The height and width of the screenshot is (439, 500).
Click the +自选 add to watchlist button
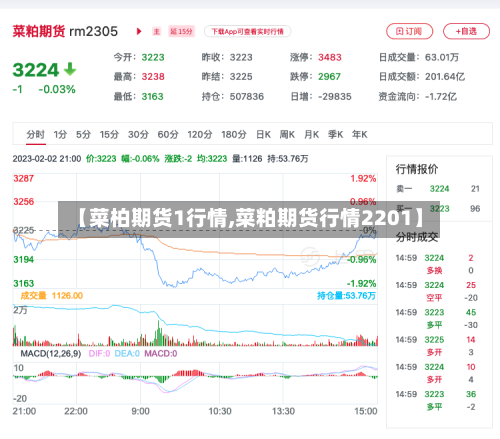pyautogui.click(x=466, y=31)
